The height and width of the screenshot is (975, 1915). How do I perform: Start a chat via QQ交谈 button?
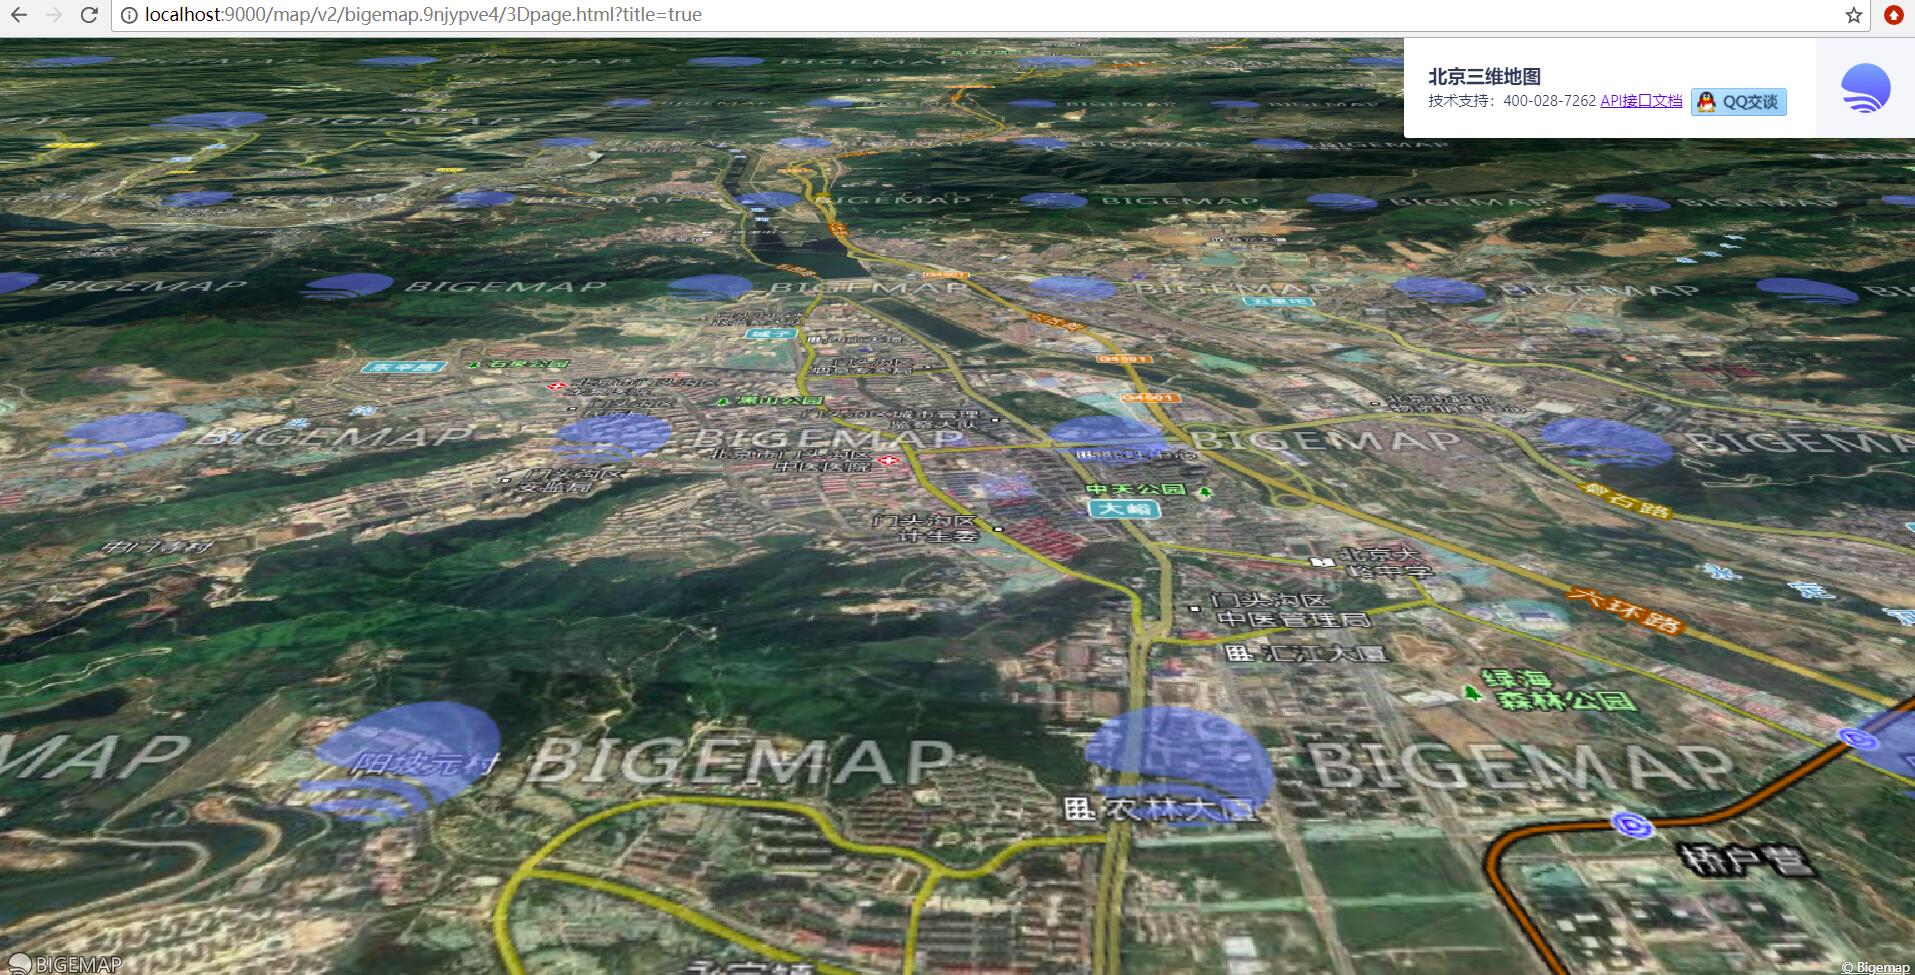click(x=1738, y=102)
